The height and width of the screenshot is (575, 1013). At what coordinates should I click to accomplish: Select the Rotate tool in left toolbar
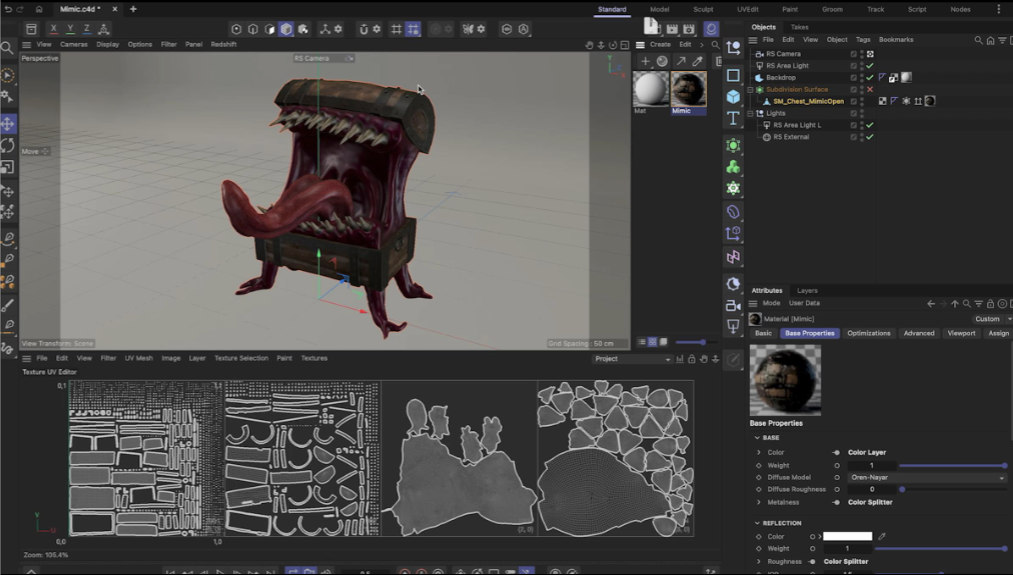[8, 146]
